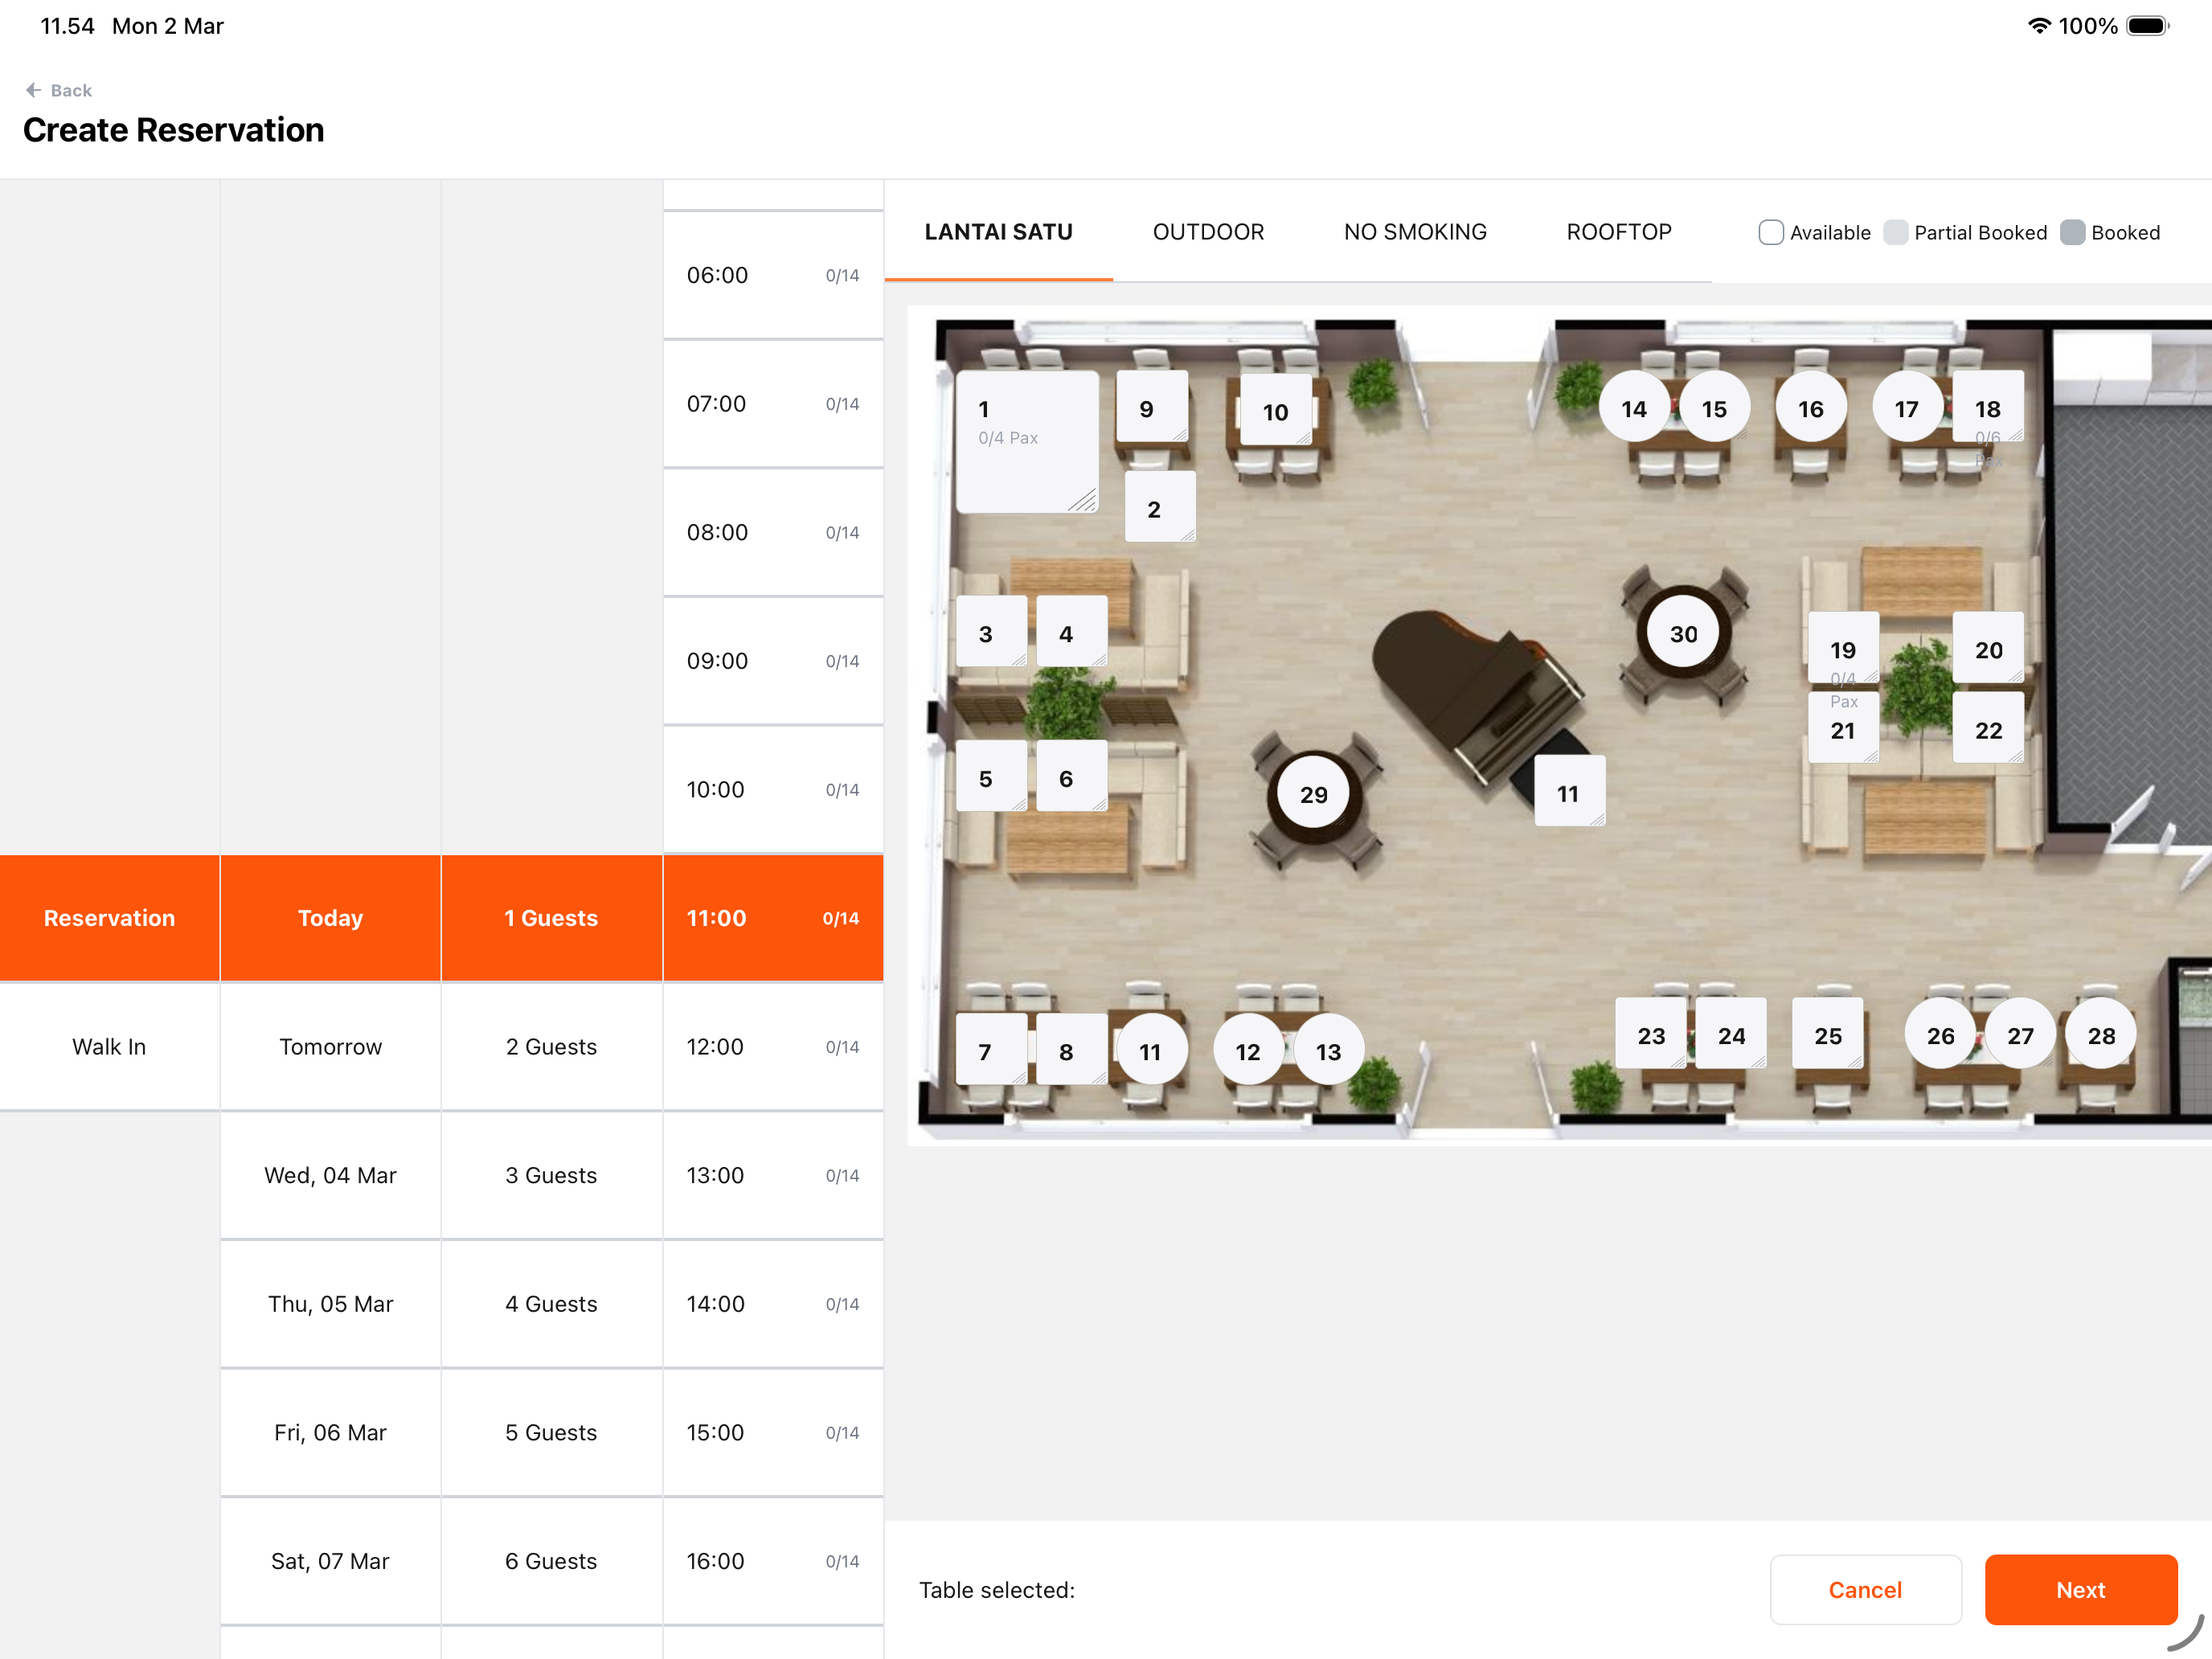
Task: Set party size to 5 Guests
Action: tap(551, 1432)
